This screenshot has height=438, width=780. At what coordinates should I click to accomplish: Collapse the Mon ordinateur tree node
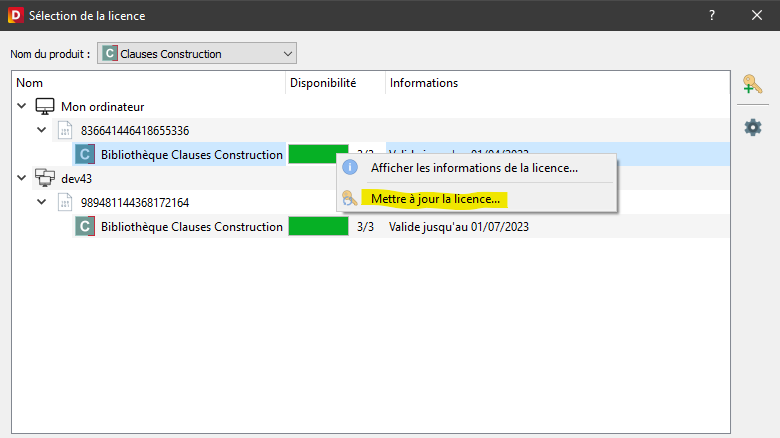[22, 106]
